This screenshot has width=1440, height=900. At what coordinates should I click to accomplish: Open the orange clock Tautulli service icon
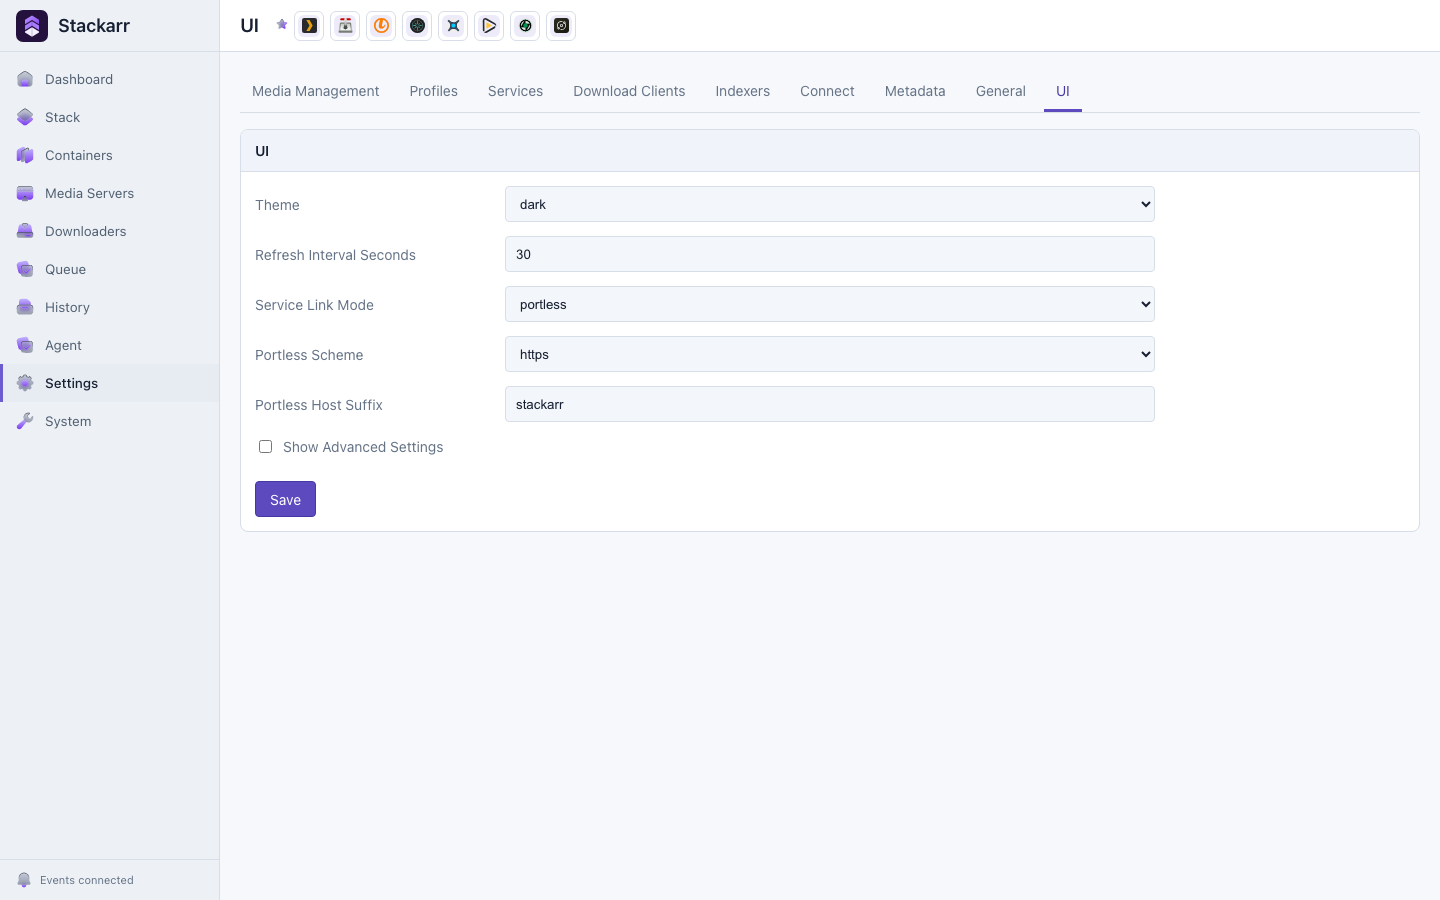point(382,26)
